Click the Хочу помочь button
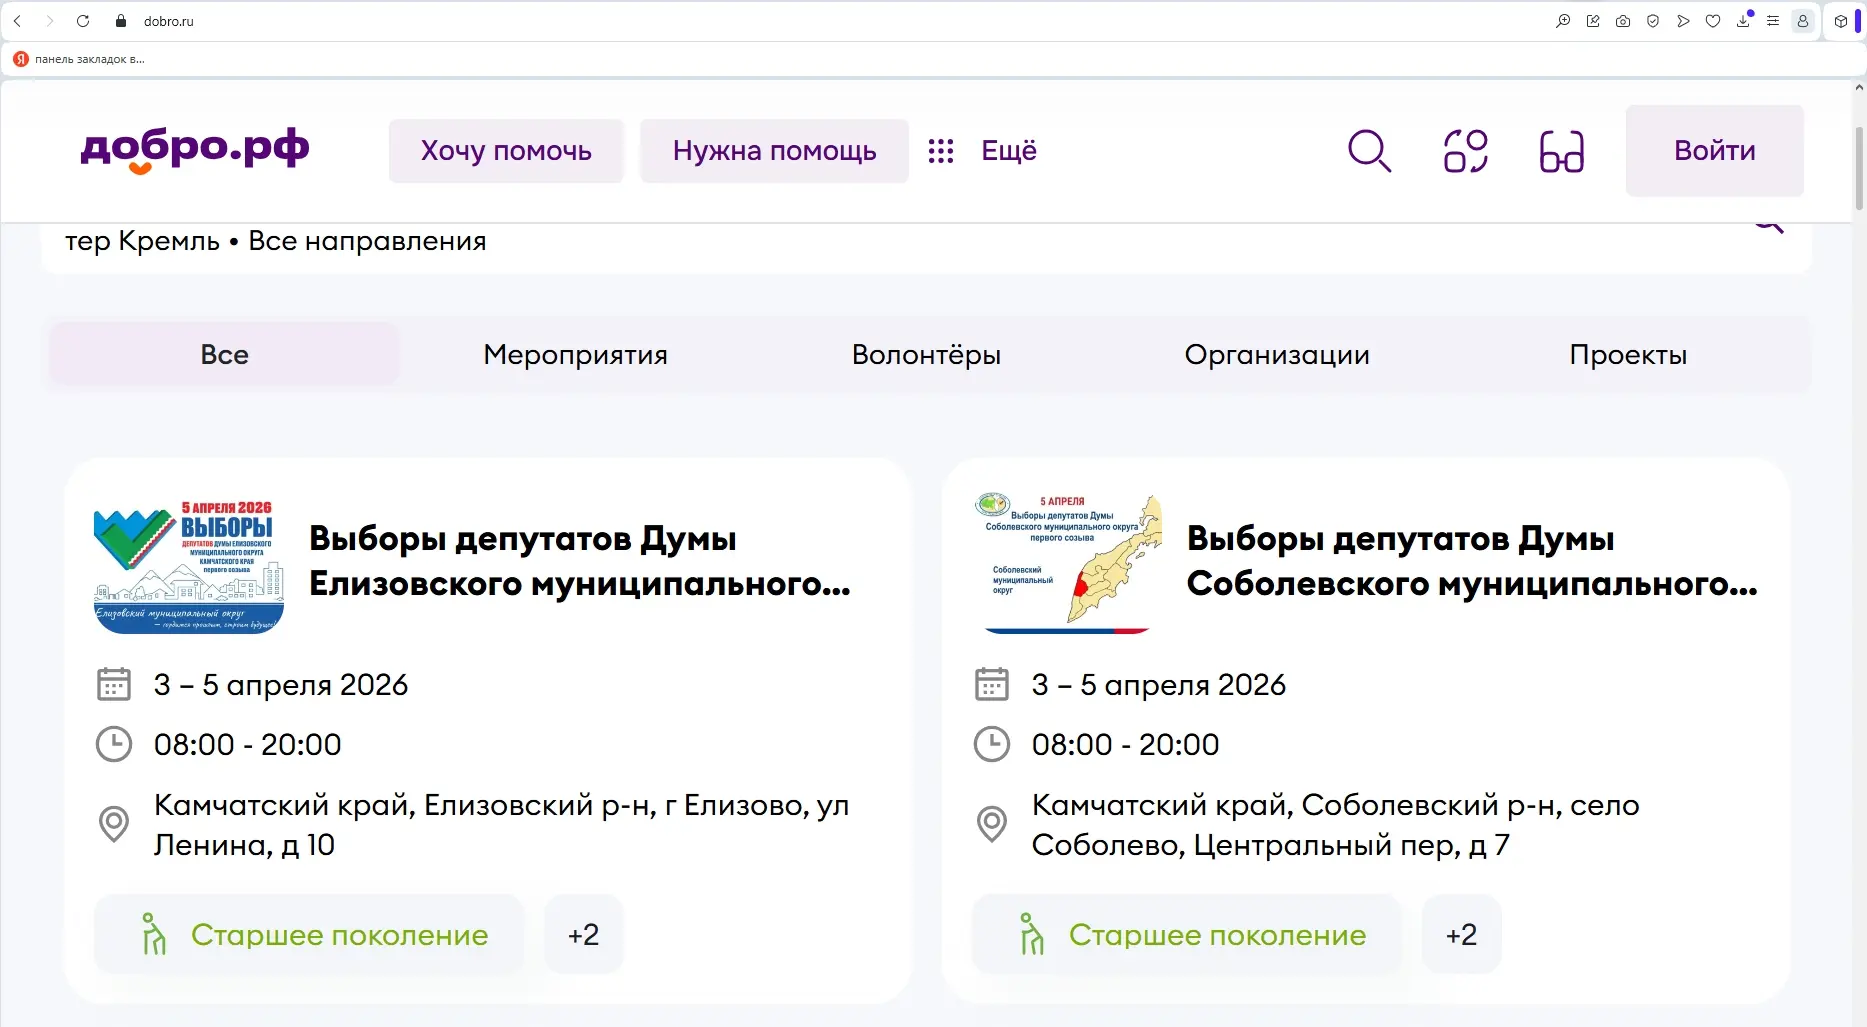This screenshot has width=1867, height=1027. point(506,151)
